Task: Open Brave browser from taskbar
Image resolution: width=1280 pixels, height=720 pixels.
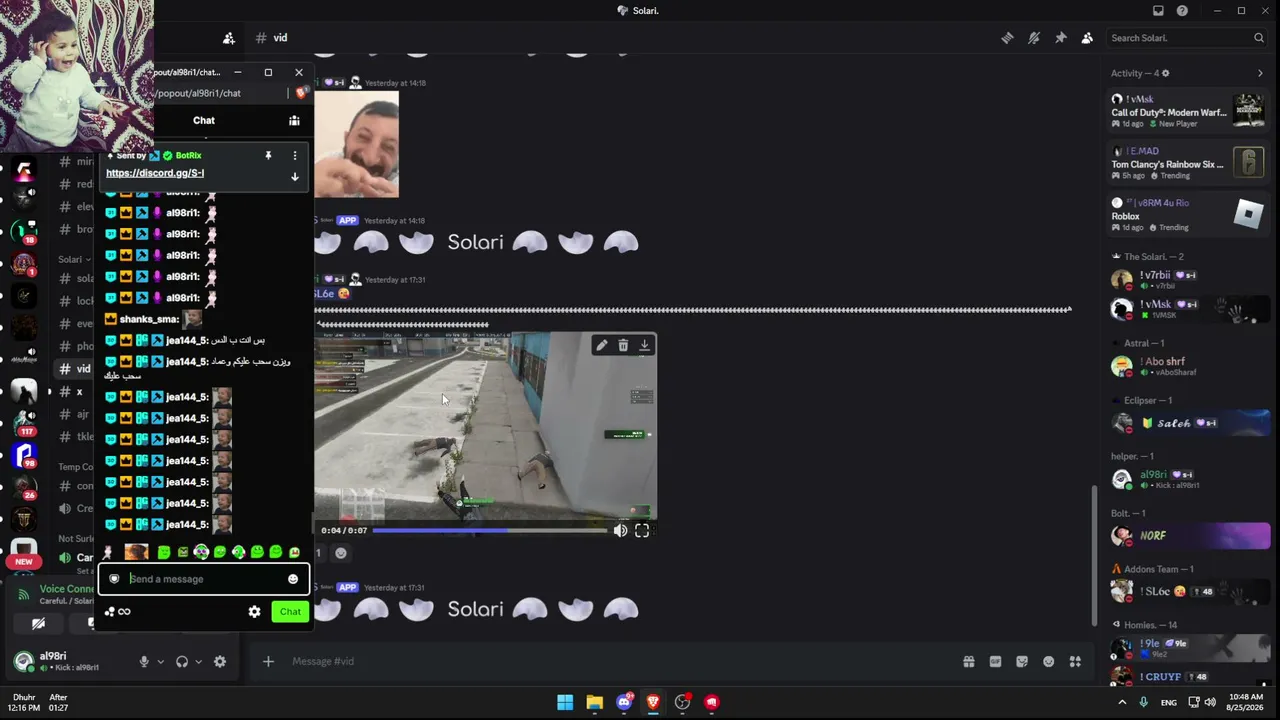Action: [653, 702]
